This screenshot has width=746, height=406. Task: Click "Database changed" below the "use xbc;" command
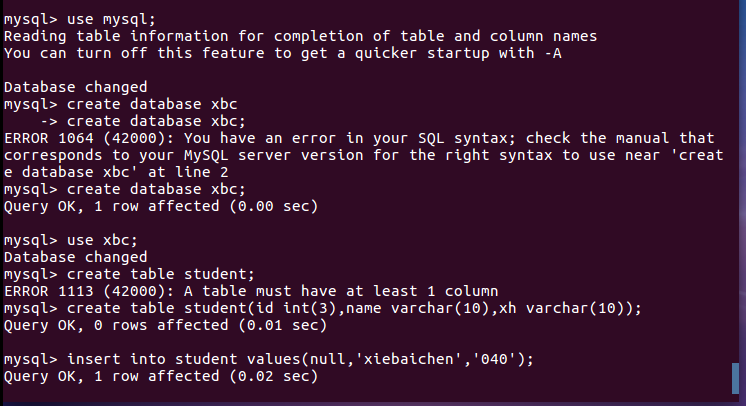[x=75, y=257]
